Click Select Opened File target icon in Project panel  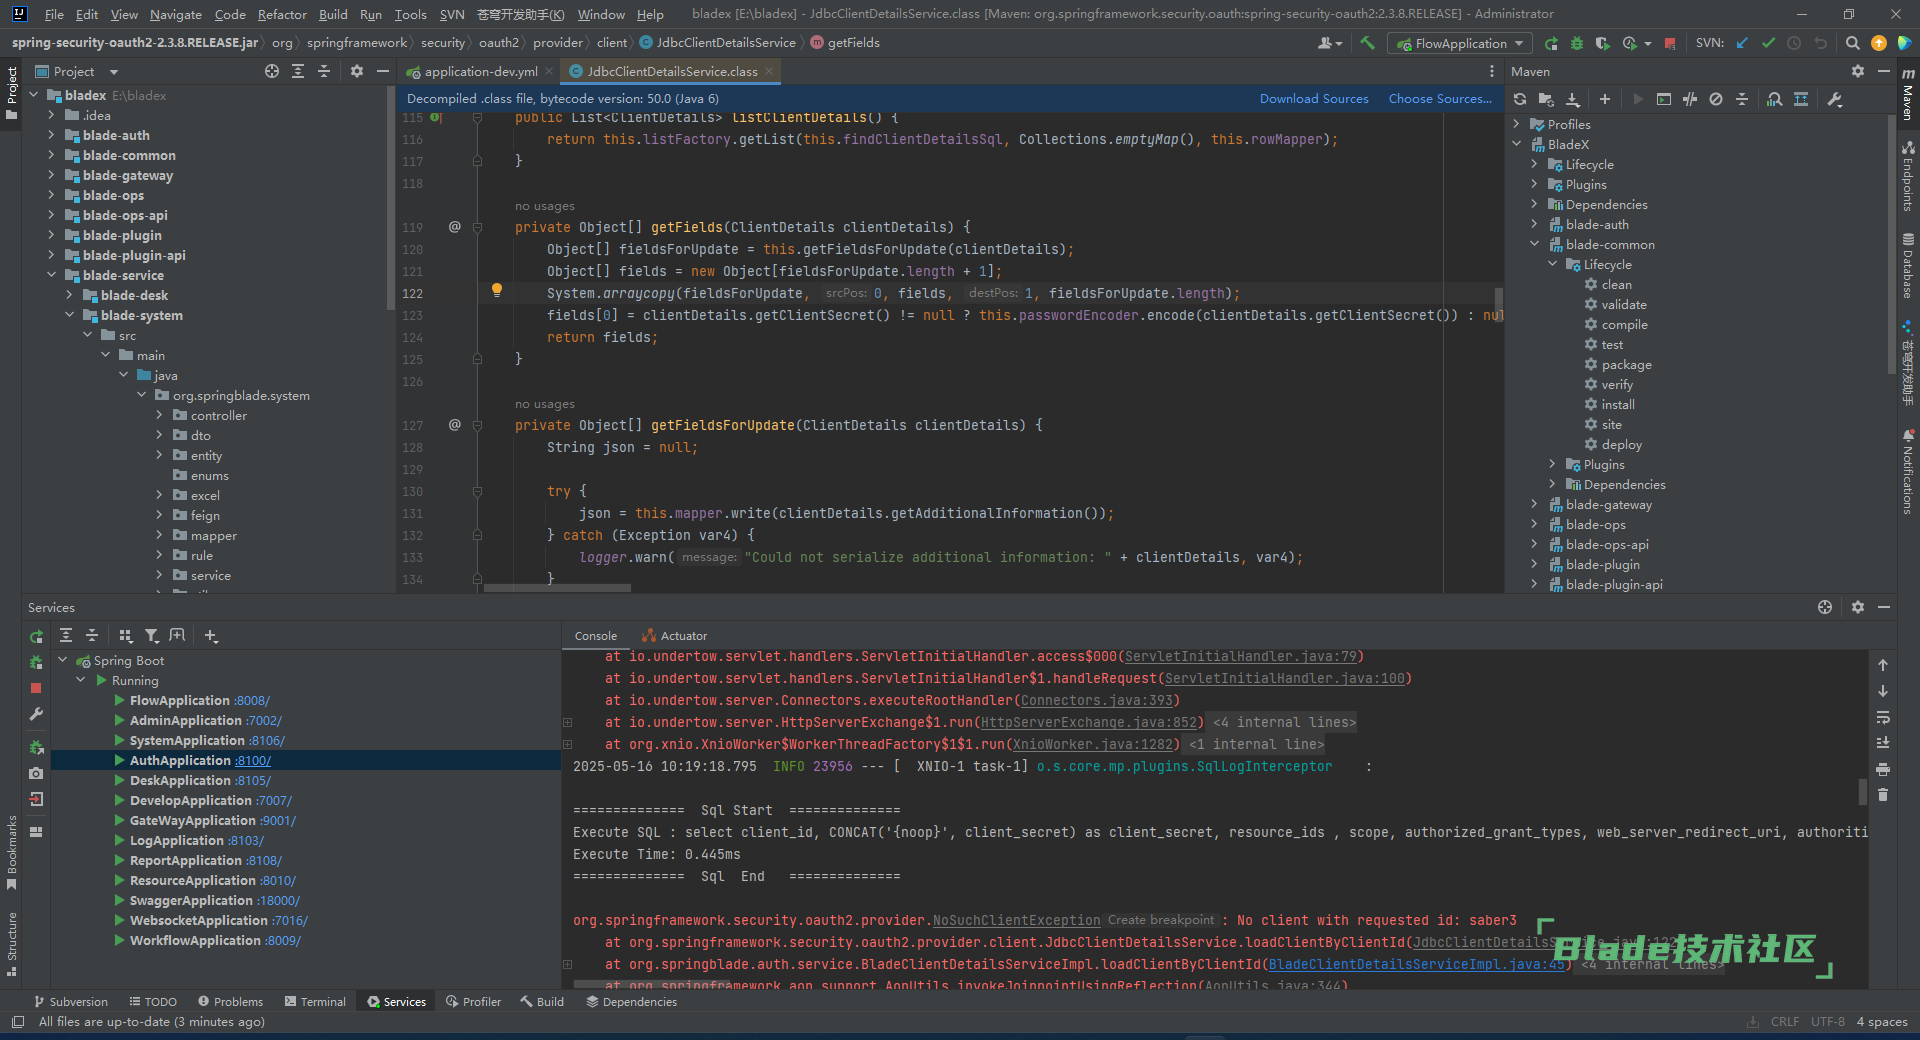click(272, 71)
